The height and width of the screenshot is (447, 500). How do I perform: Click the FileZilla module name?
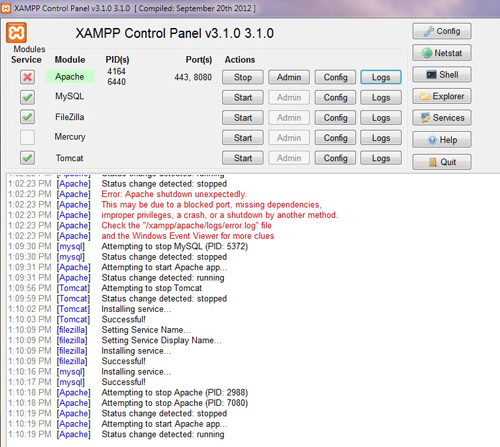pos(69,117)
